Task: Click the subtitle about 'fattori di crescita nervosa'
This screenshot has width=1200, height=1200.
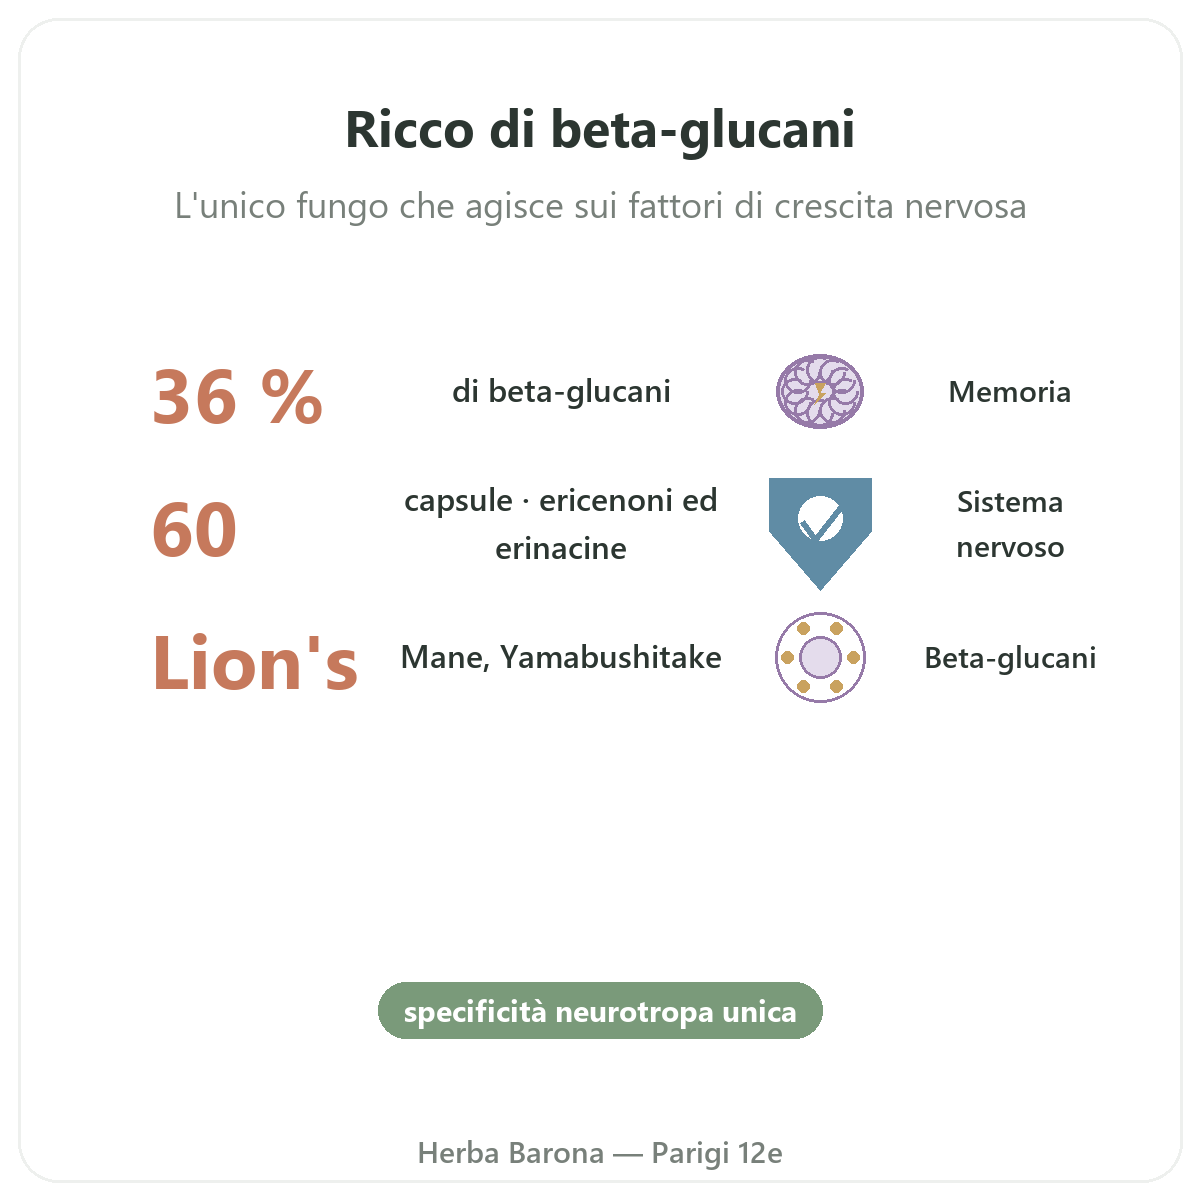Action: coord(600,207)
